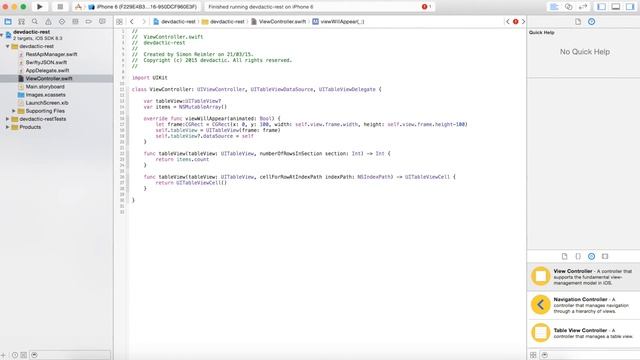Viewport: 640px width, 360px height.
Task: Toggle the Utilities pane visibility
Action: pyautogui.click(x=630, y=7)
